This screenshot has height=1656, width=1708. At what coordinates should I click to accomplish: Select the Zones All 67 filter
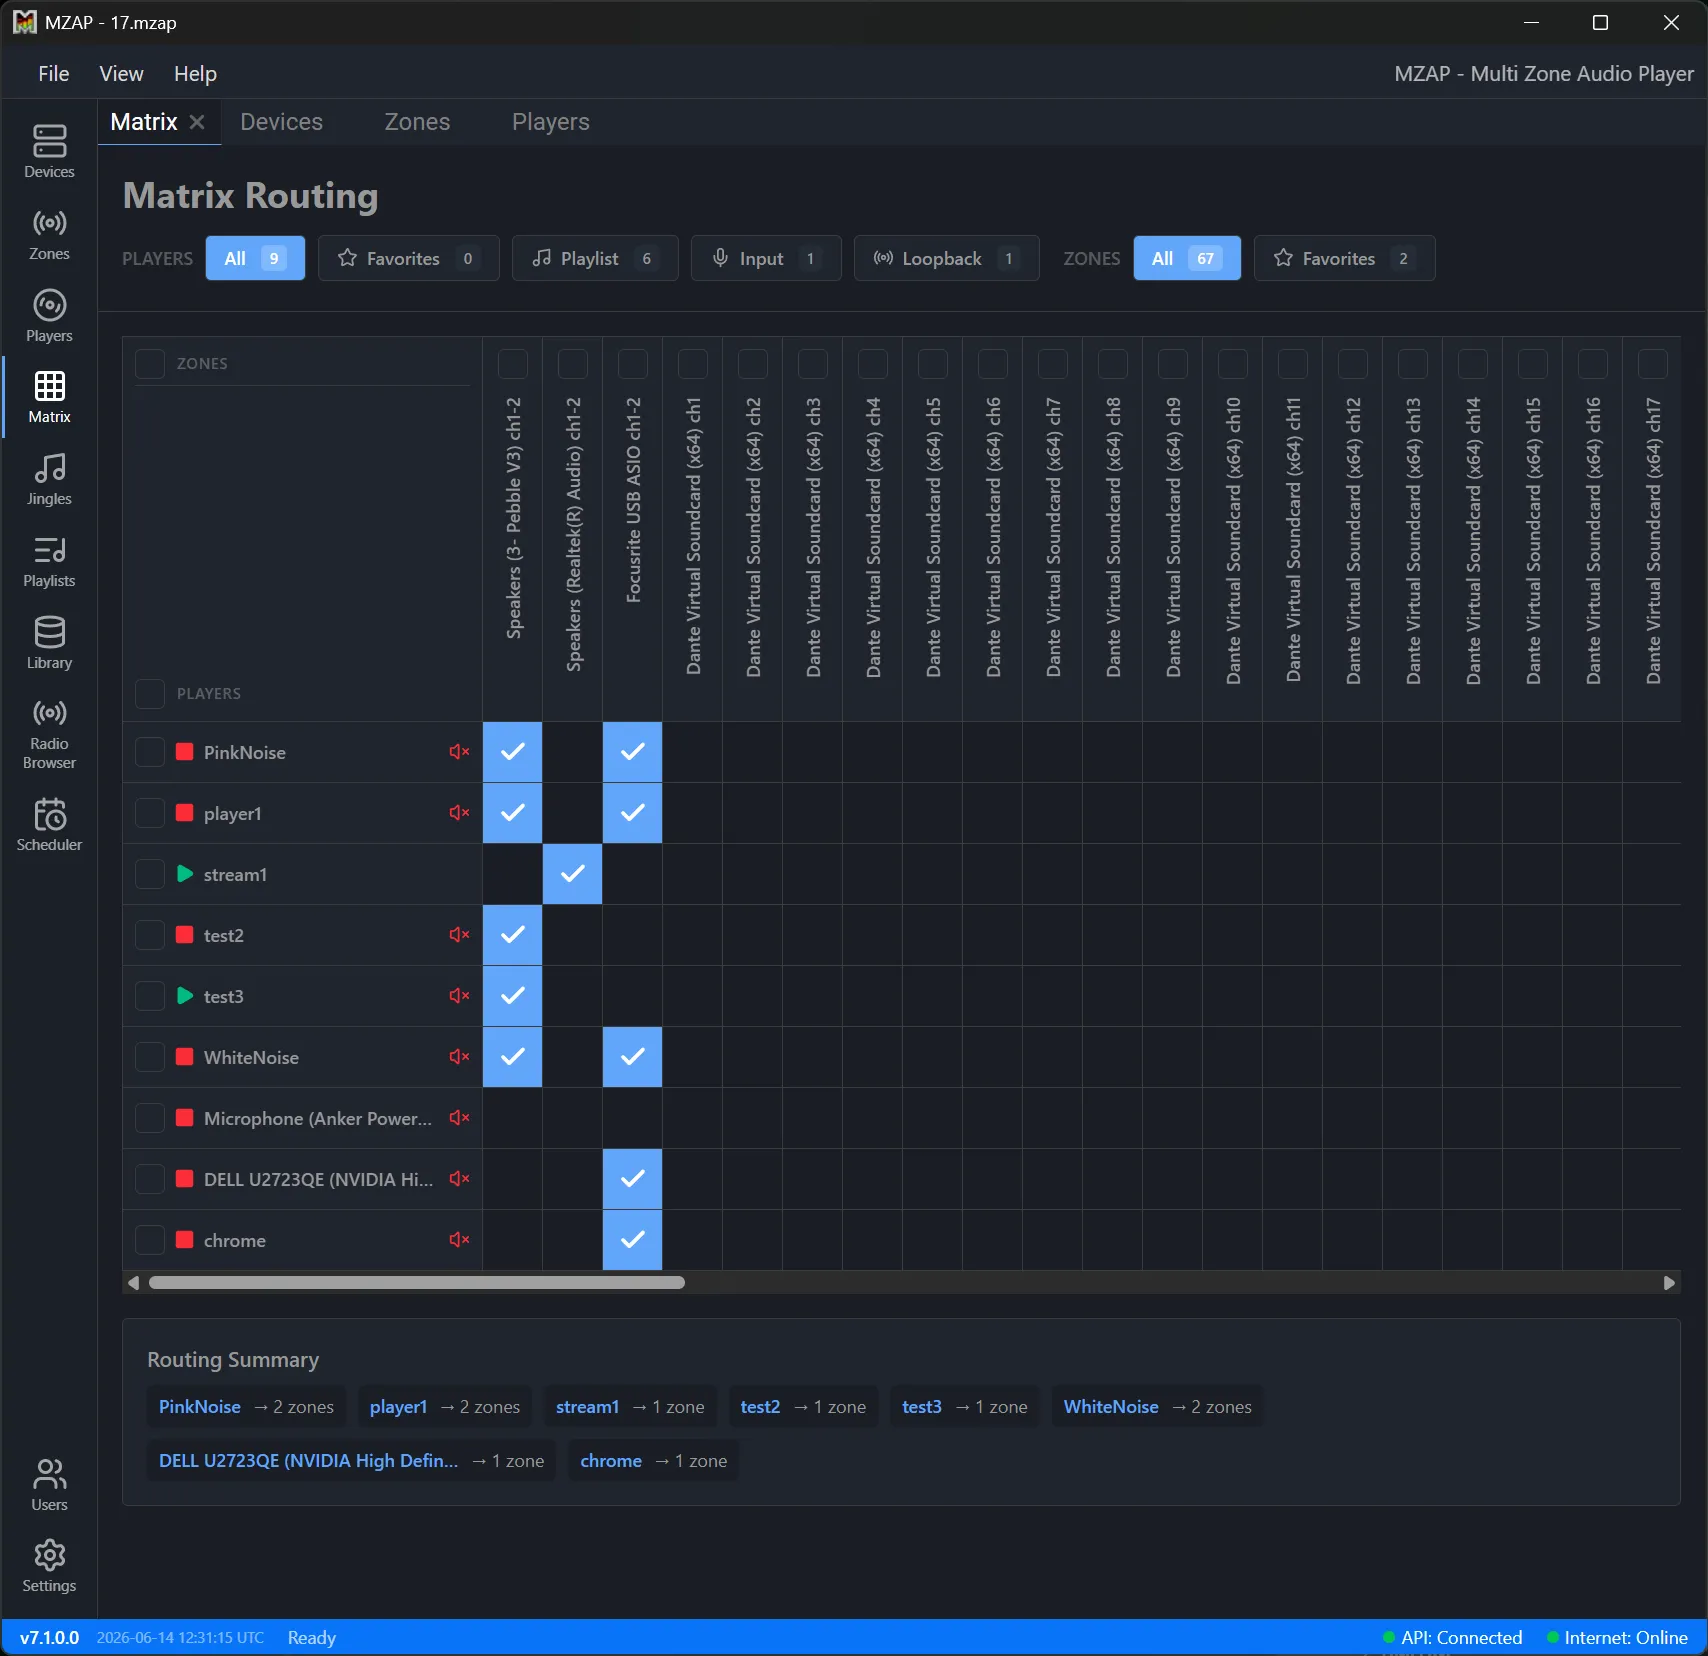click(1187, 258)
